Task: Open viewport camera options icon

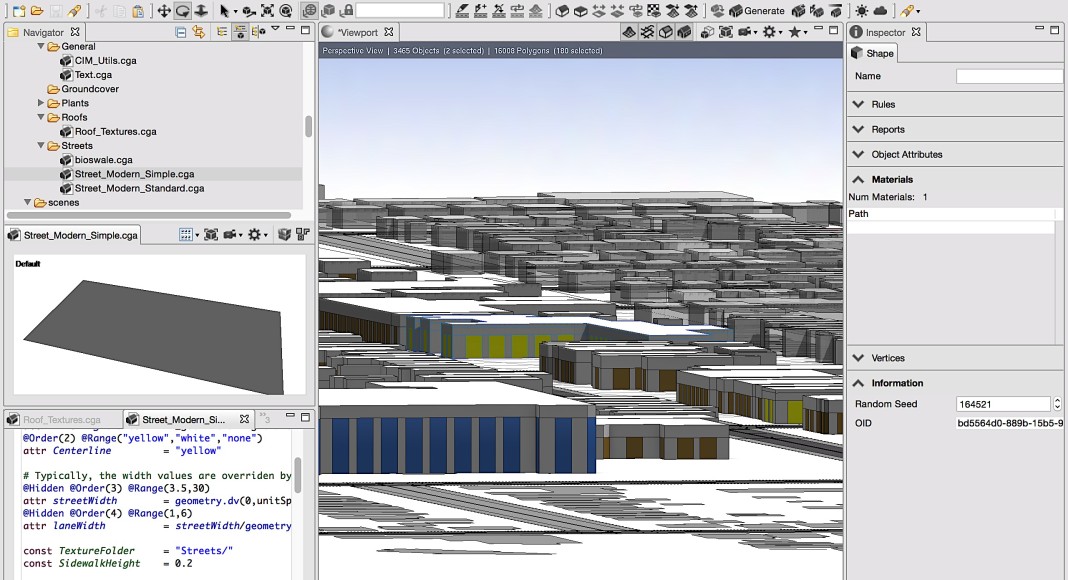Action: (747, 32)
